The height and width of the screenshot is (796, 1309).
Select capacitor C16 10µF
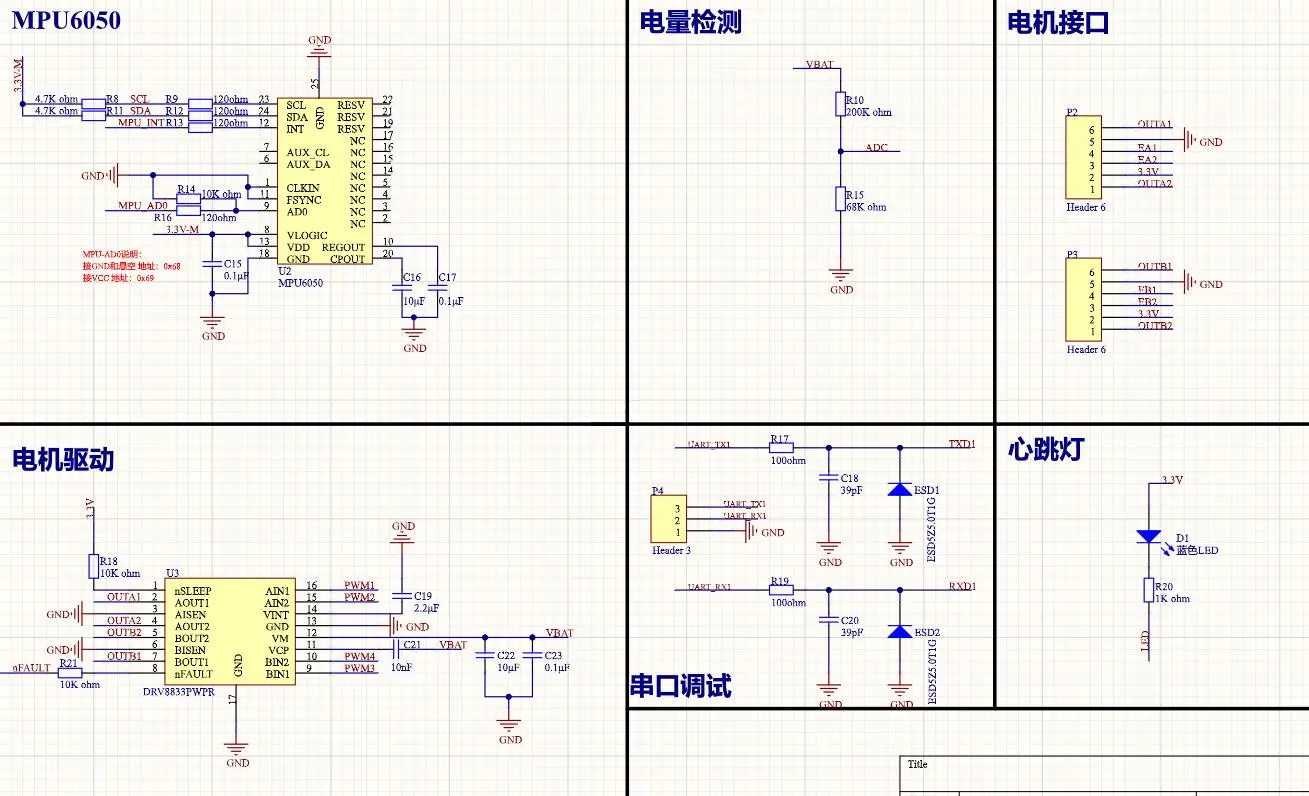click(x=411, y=289)
